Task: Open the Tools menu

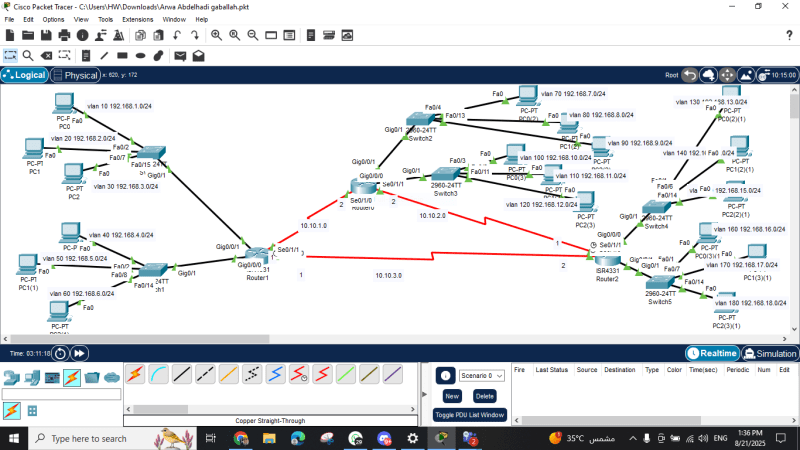Action: pyautogui.click(x=106, y=19)
